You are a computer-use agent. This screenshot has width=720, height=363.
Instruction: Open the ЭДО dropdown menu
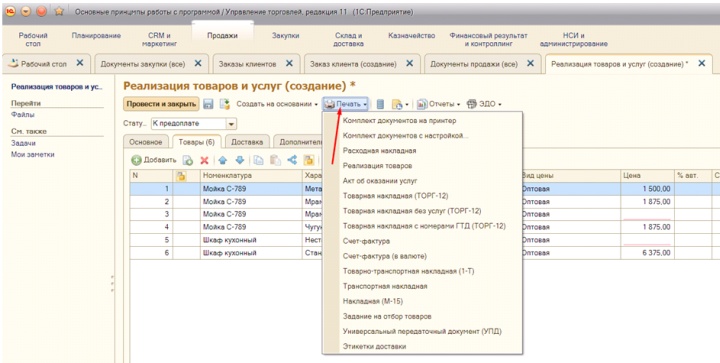pos(484,104)
